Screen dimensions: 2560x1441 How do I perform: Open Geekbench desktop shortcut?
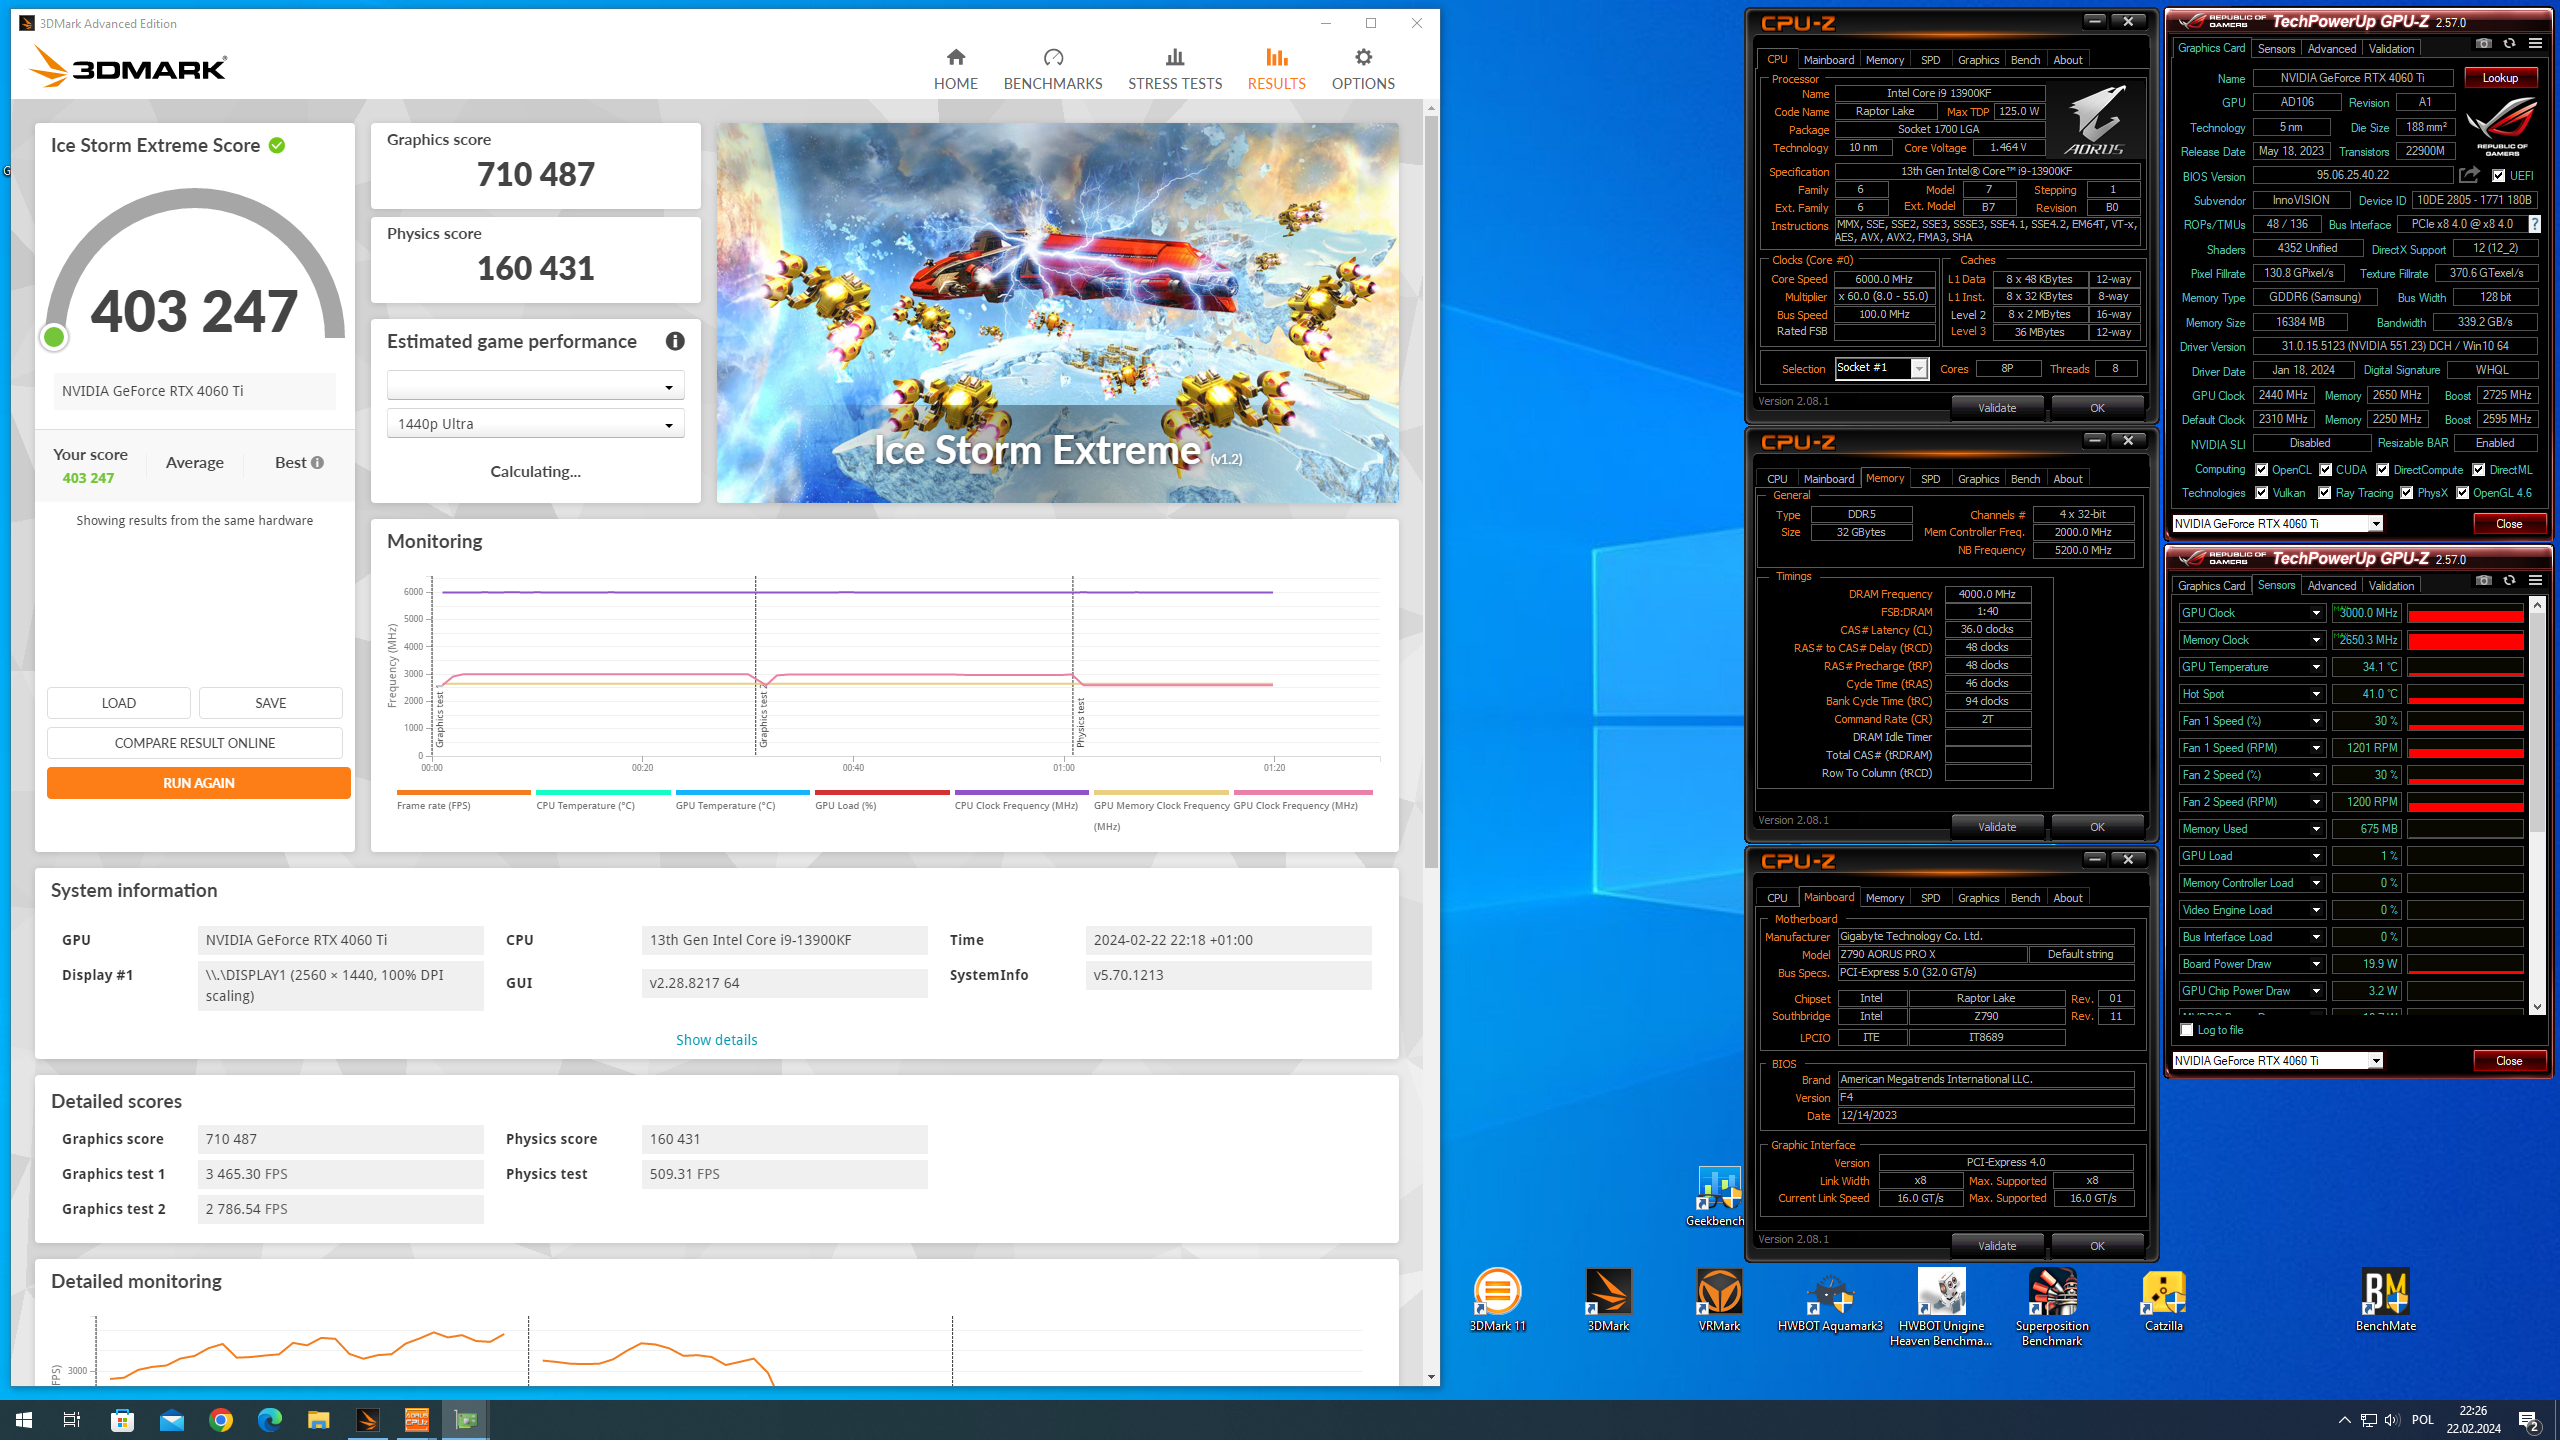click(1716, 1196)
